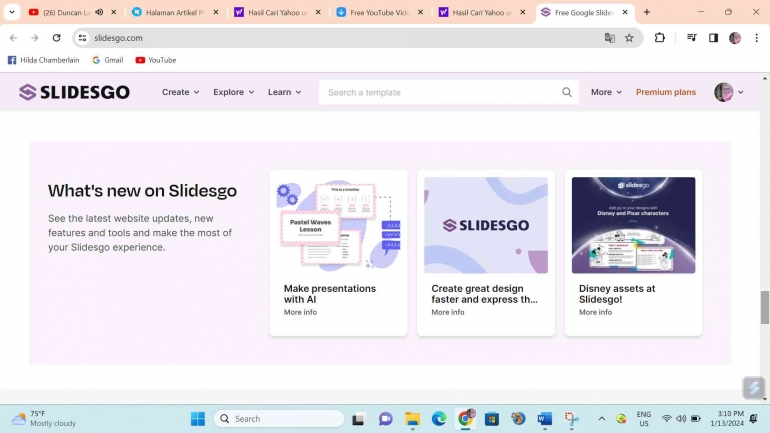Open the Slidesgo logo card thumbnail

point(486,225)
